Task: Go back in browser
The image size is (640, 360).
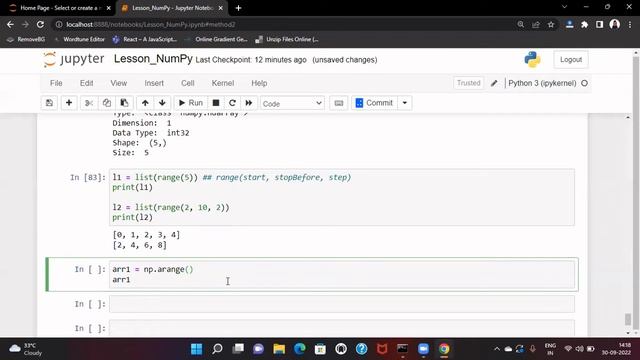Action: tap(10, 24)
